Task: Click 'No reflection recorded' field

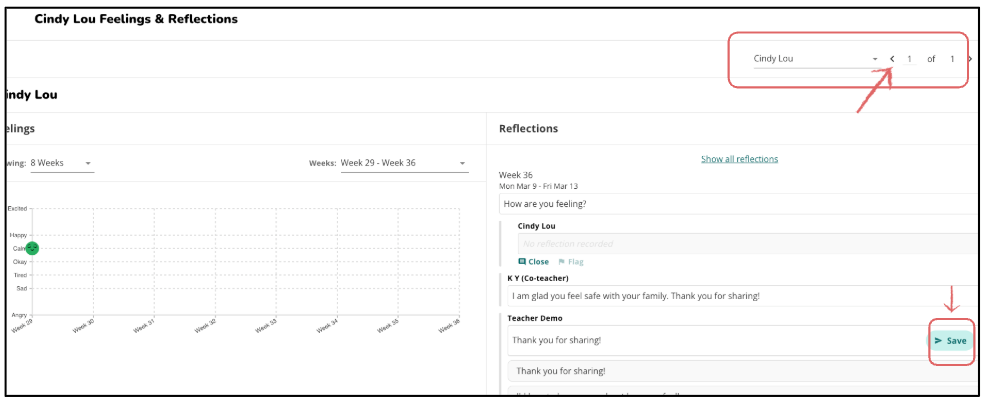Action: coord(748,244)
